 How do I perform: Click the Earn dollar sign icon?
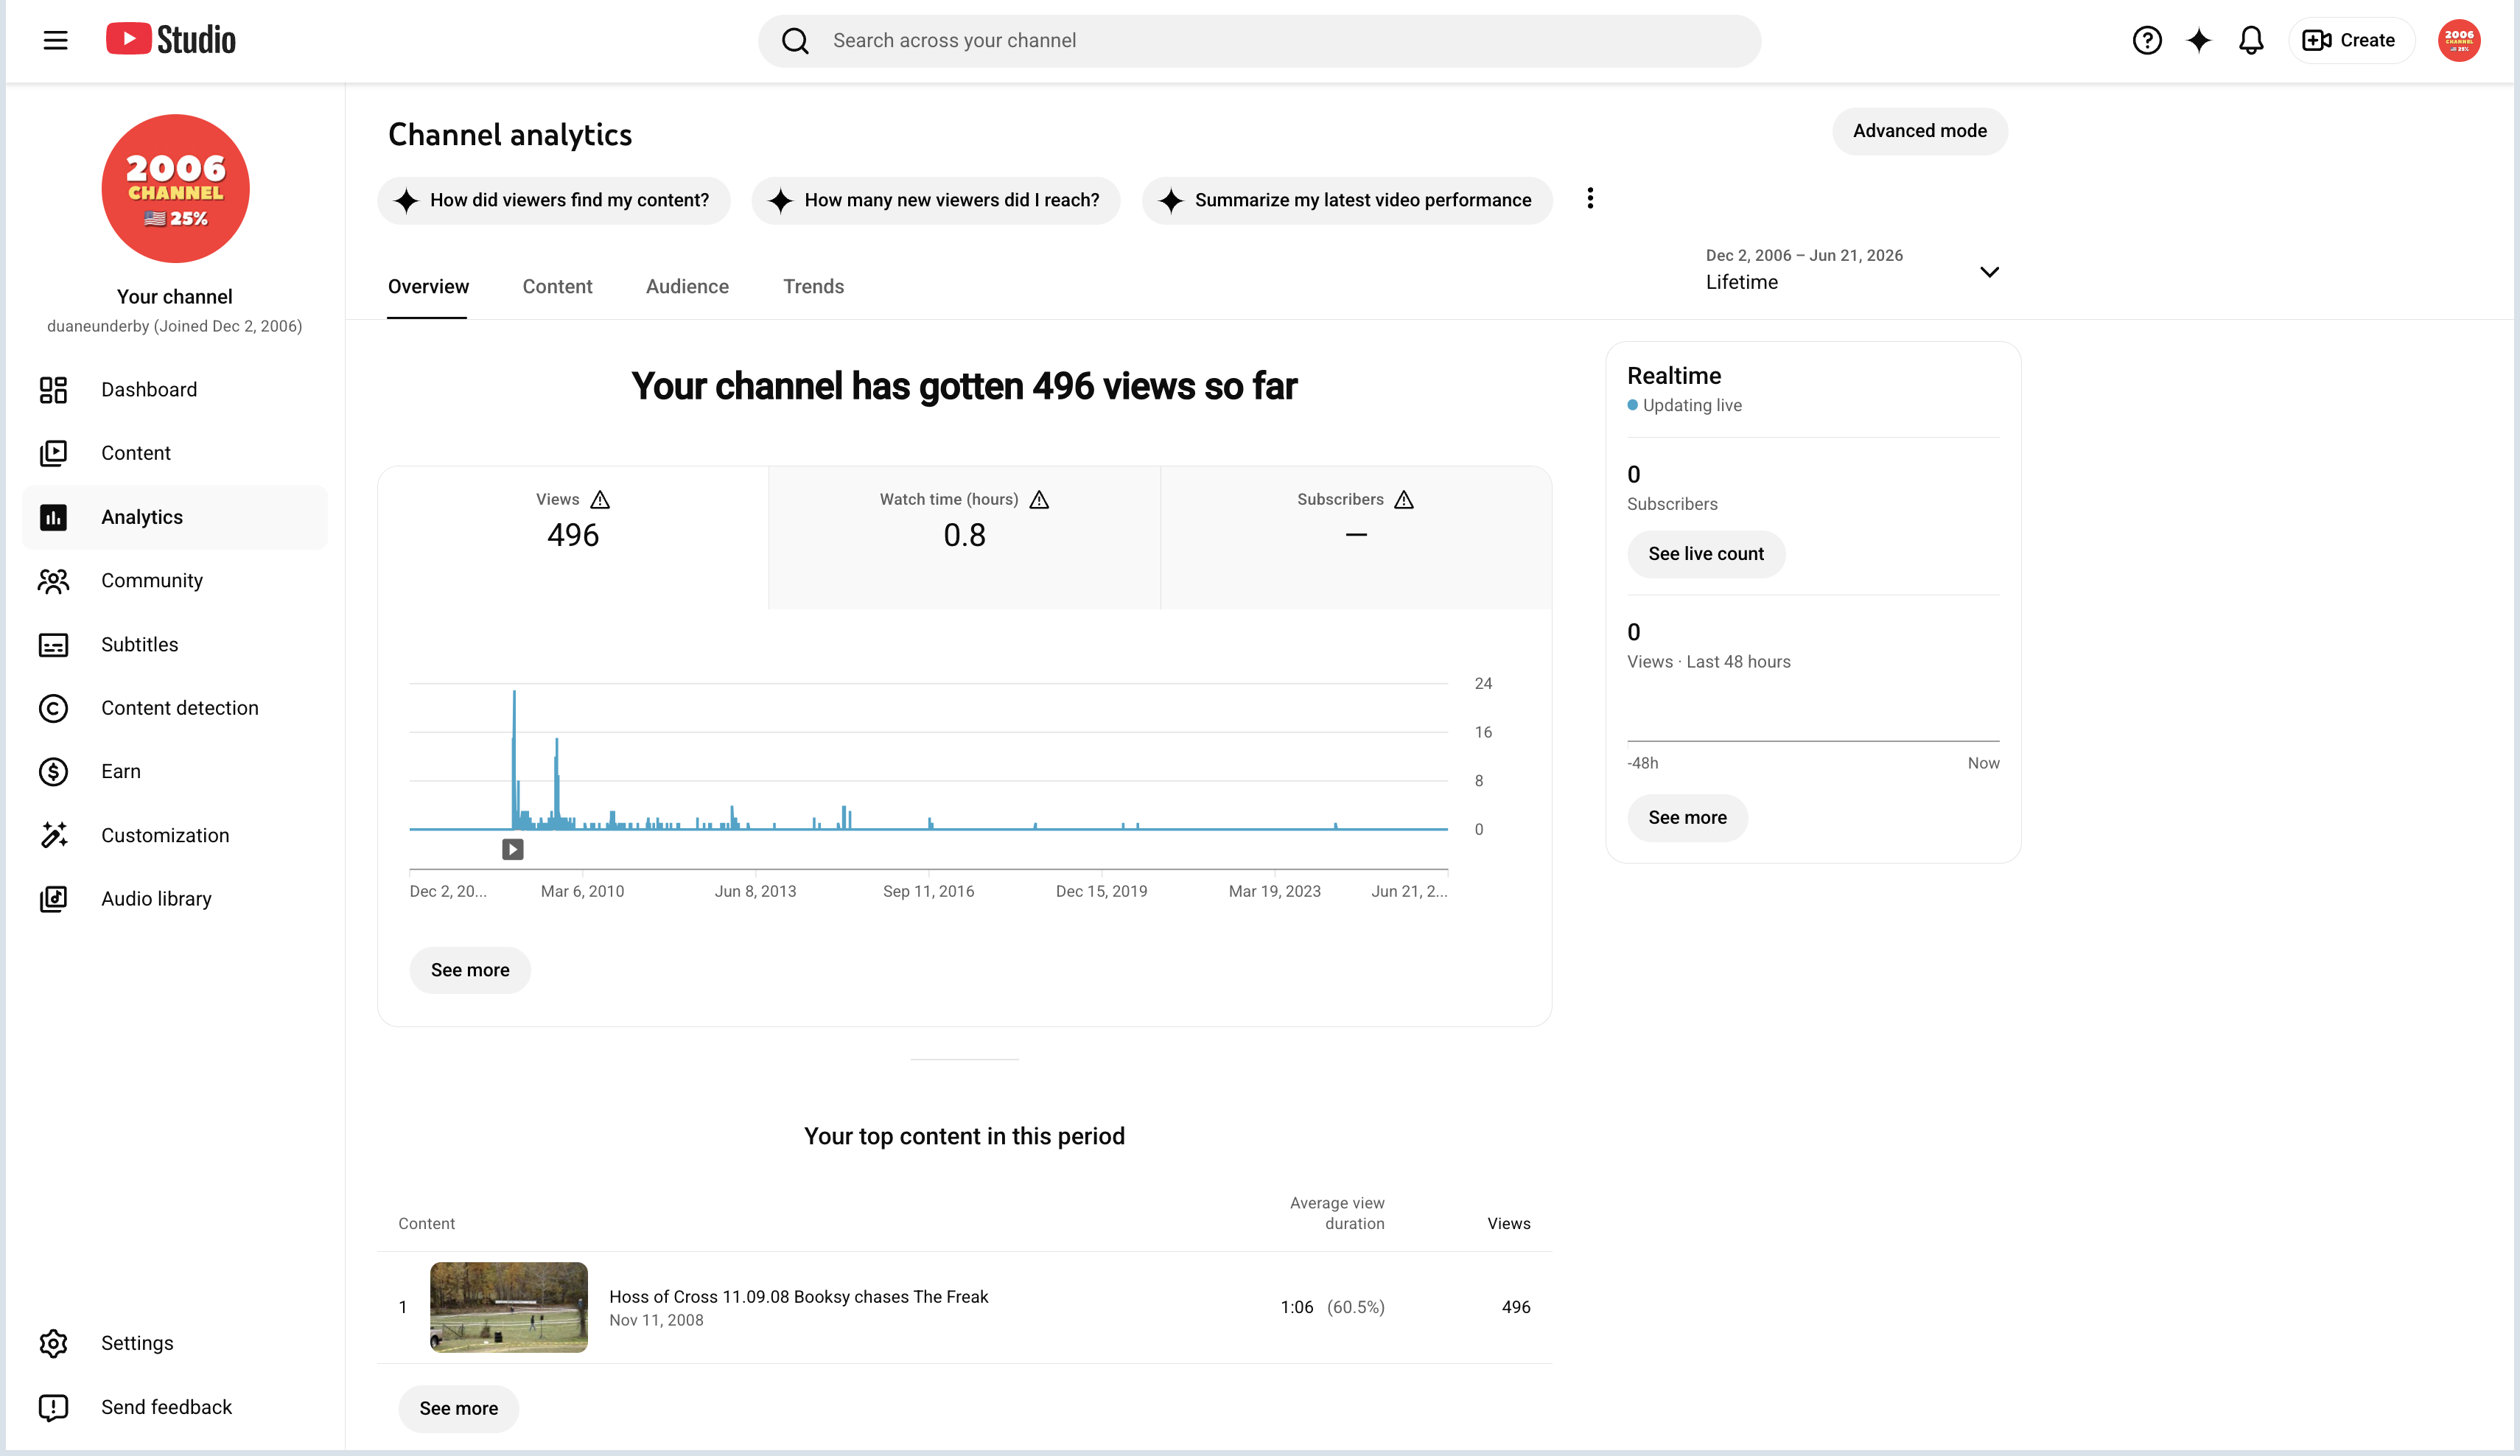click(53, 772)
